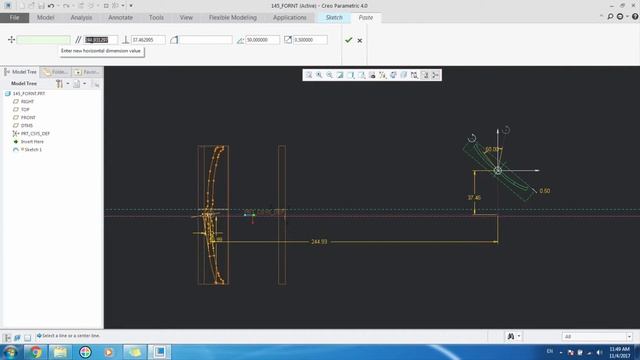
Task: Click the Refit icon in graphics toolbar
Action: (309, 75)
